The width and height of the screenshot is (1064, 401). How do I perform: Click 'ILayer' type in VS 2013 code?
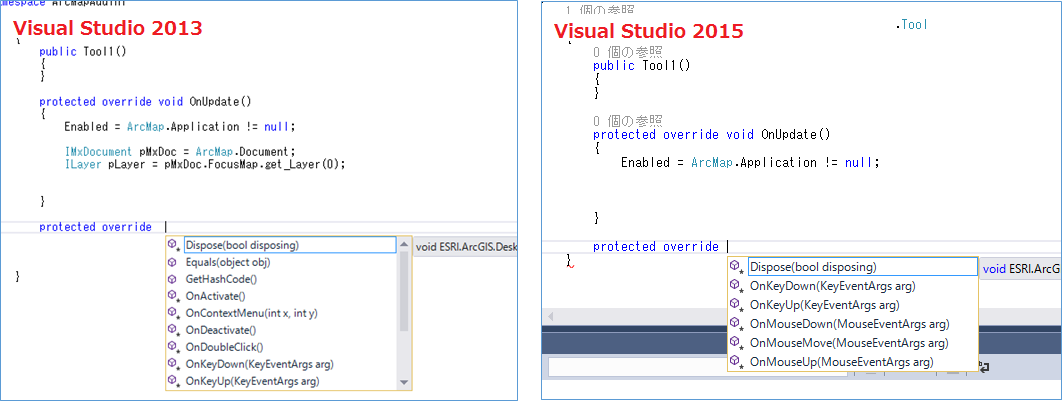click(83, 164)
